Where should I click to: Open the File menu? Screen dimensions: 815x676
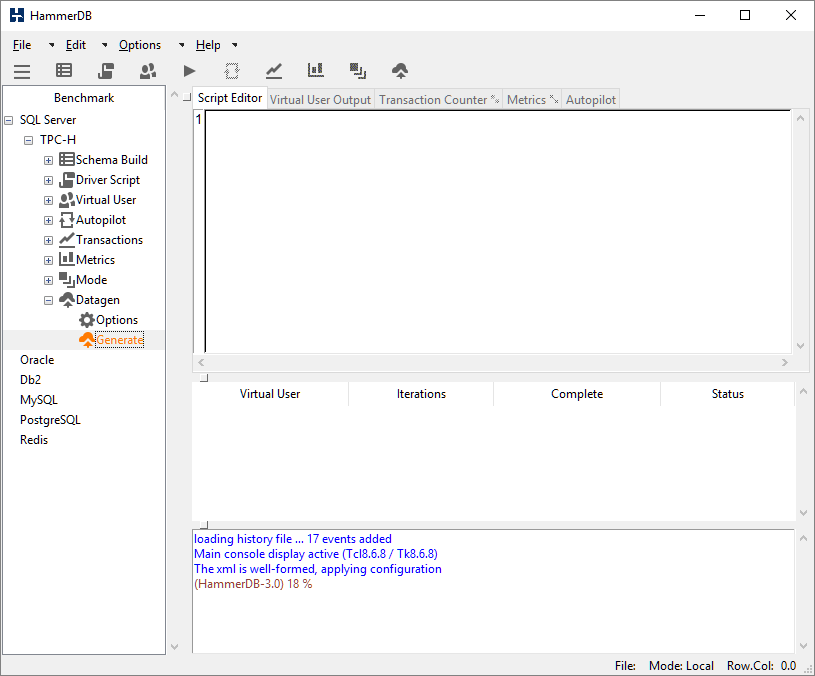22,45
